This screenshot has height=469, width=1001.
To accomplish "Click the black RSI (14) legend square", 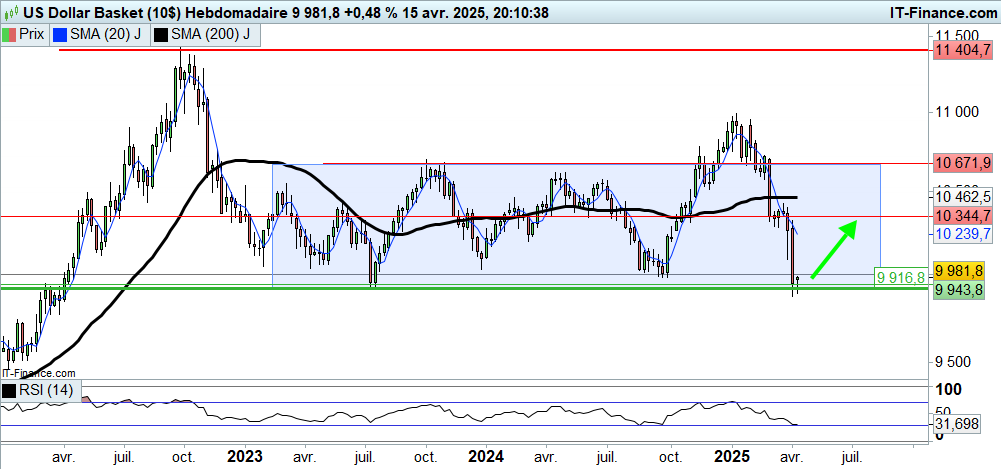I will click(x=10, y=390).
